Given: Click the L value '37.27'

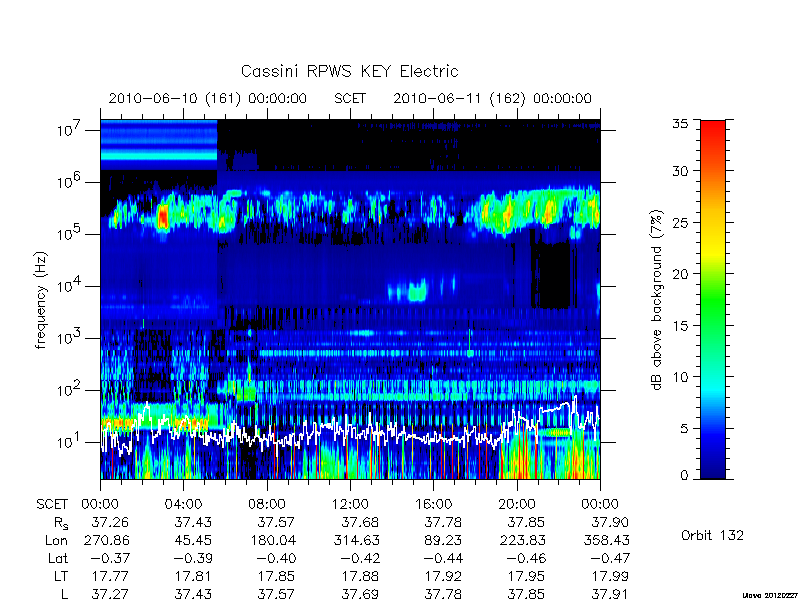Looking at the screenshot, I should point(110,594).
